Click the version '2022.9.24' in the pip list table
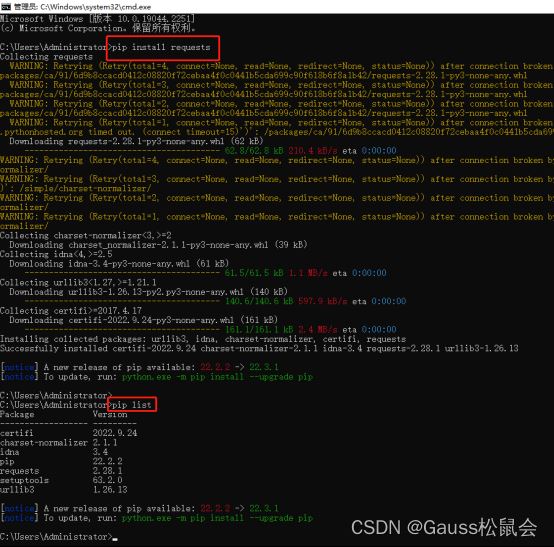Screen dimensions: 554x547 (115, 433)
